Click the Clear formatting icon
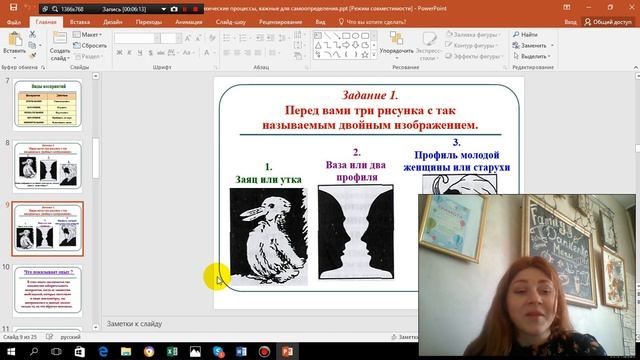Screen dimensions: 640x360 click(212, 38)
